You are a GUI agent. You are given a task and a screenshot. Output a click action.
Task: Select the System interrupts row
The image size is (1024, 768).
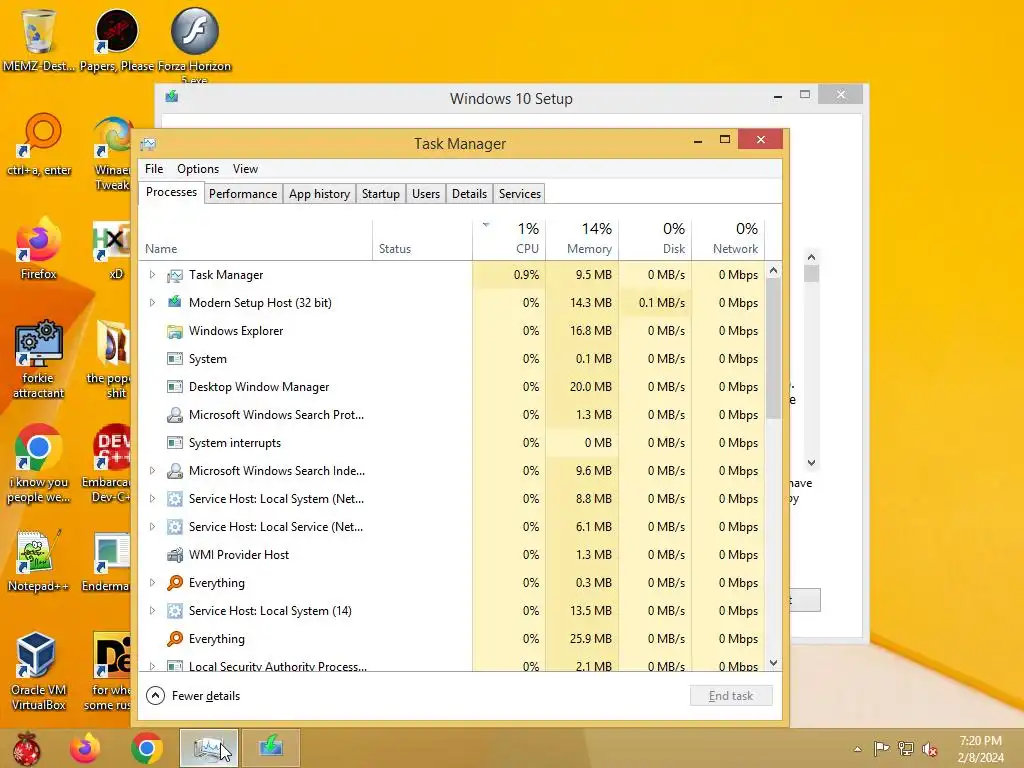click(x=451, y=443)
